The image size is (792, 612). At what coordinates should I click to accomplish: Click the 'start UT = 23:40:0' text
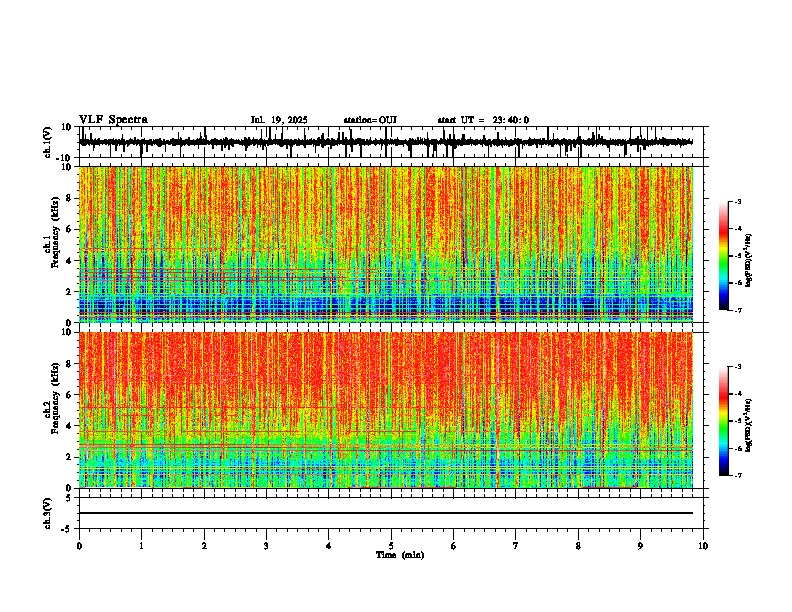tap(483, 120)
